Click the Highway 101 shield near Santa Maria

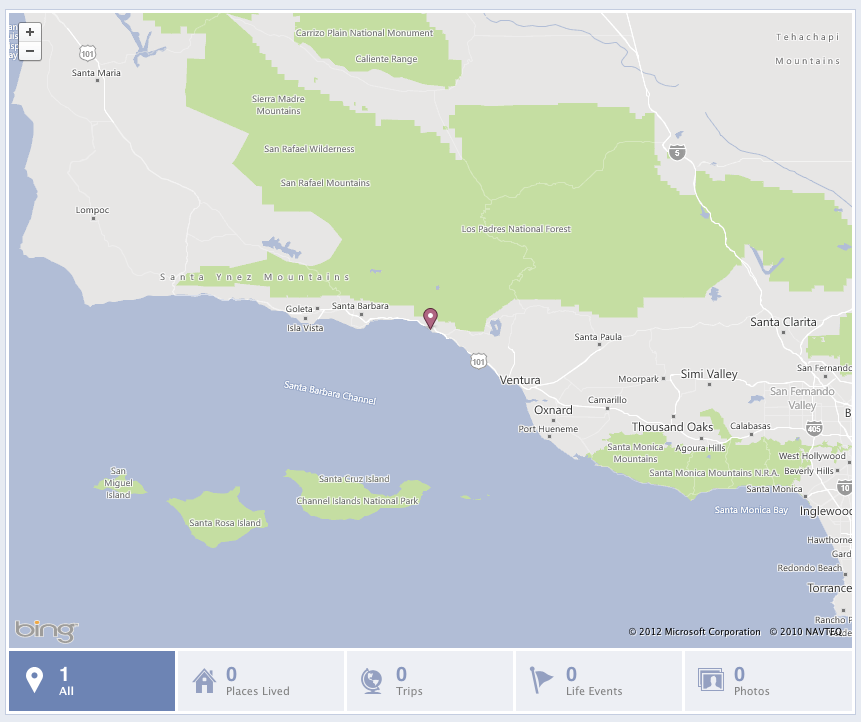pyautogui.click(x=88, y=51)
